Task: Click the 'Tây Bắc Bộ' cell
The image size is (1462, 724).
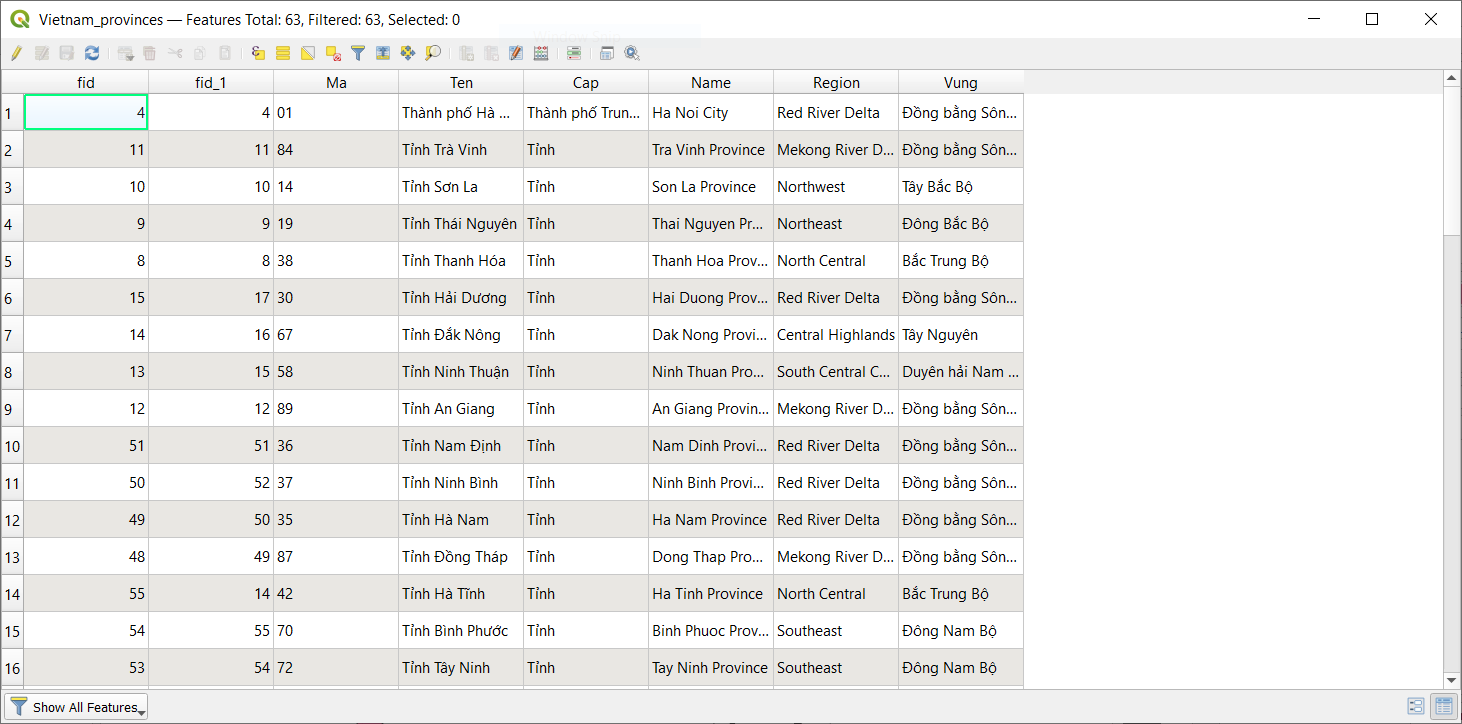Action: click(961, 187)
